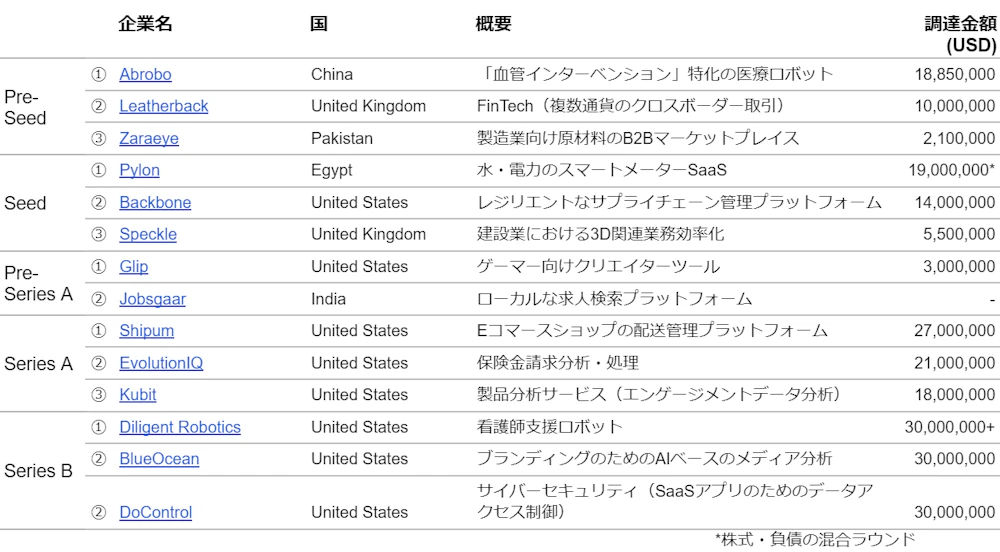Click the 概要 column header
This screenshot has height=552, width=1000.
[493, 24]
